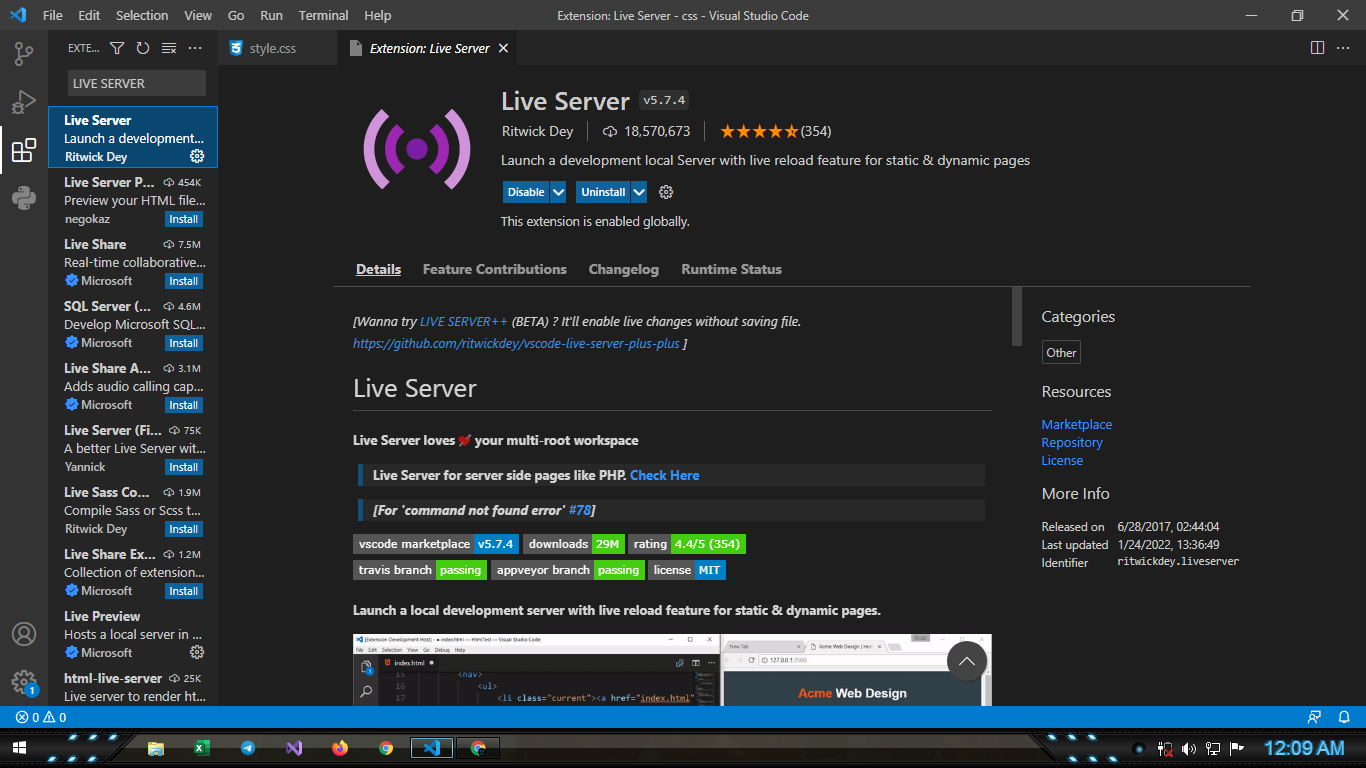Click the gear next to Uninstall button
The image size is (1366, 768).
[x=666, y=192]
